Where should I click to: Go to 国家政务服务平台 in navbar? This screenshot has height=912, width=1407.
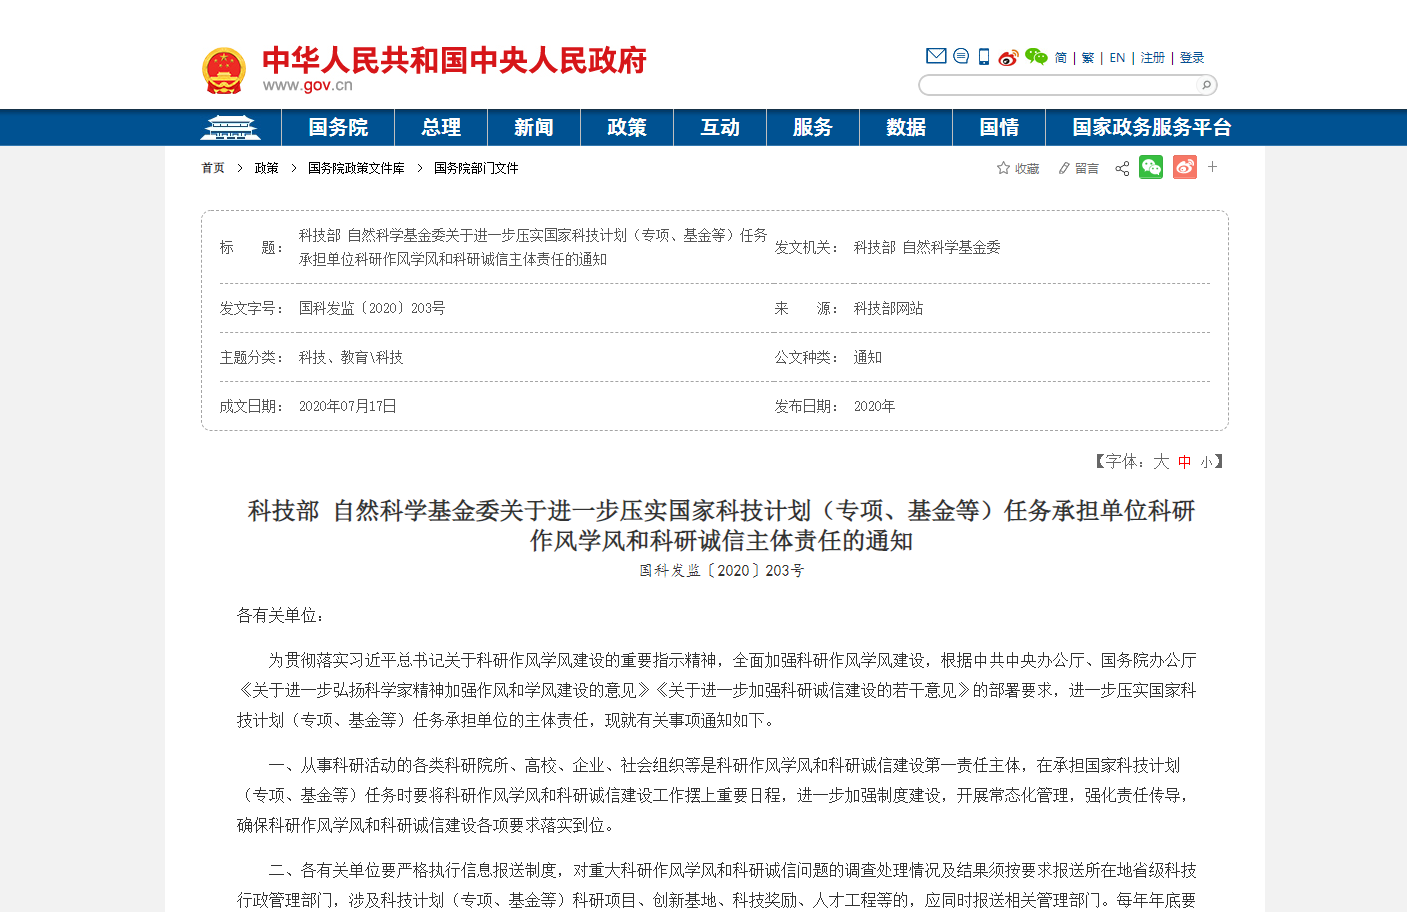coord(1151,128)
